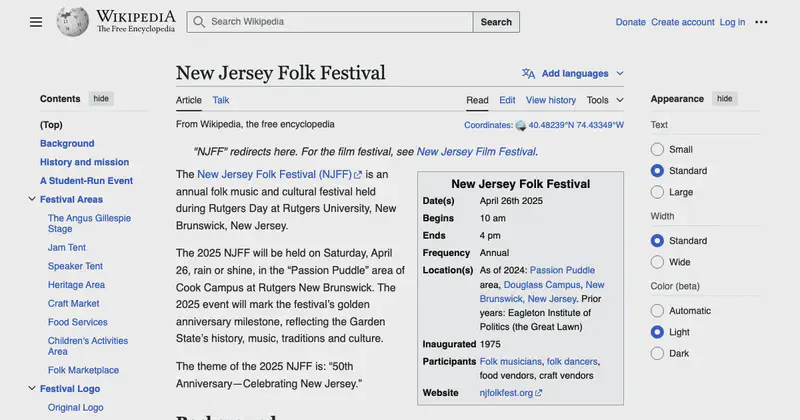Jump to Folk Marketplace subsection
This screenshot has height=420, width=800.
click(x=83, y=370)
